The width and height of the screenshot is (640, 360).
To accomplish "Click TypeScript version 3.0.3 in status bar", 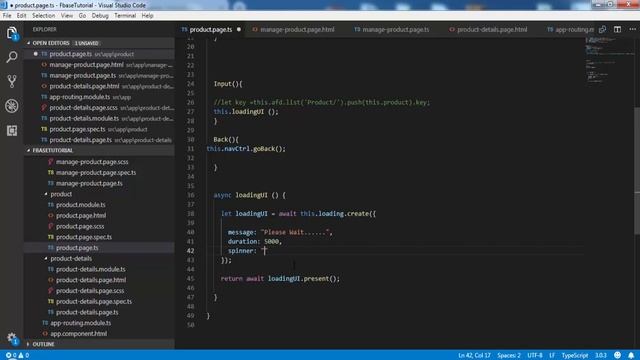I will click(600, 355).
